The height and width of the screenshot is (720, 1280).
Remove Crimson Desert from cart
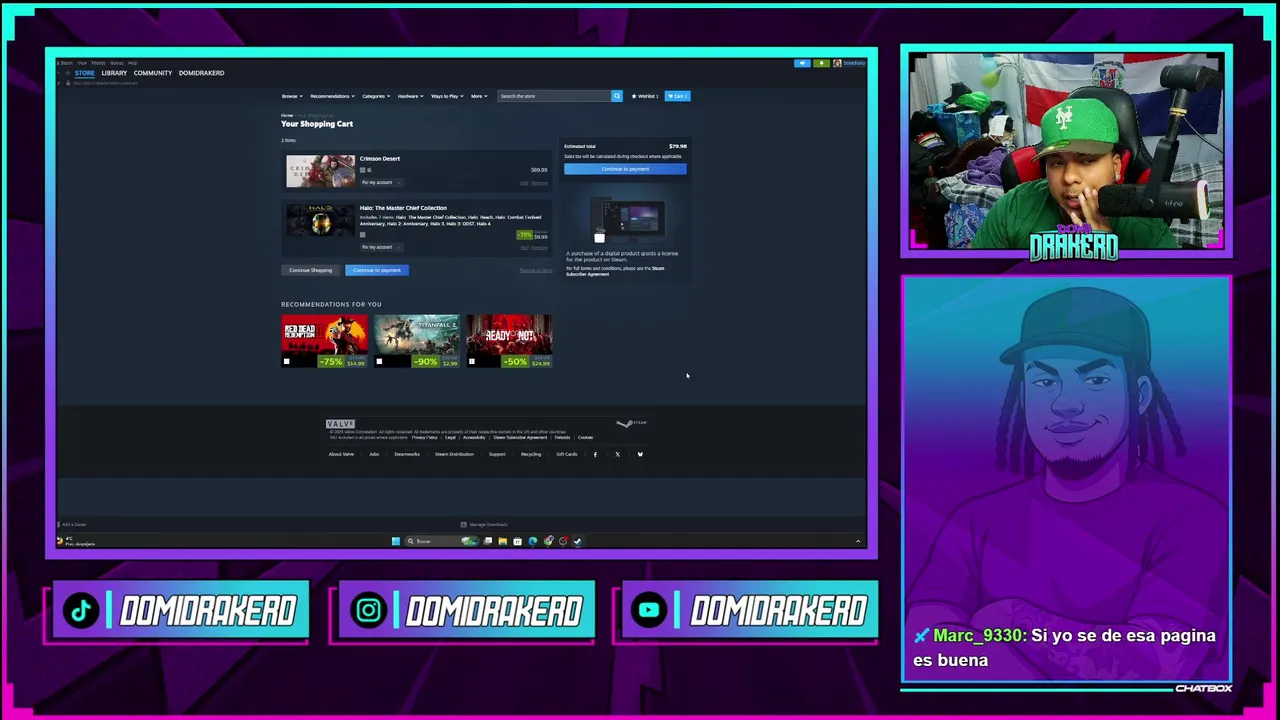[539, 183]
